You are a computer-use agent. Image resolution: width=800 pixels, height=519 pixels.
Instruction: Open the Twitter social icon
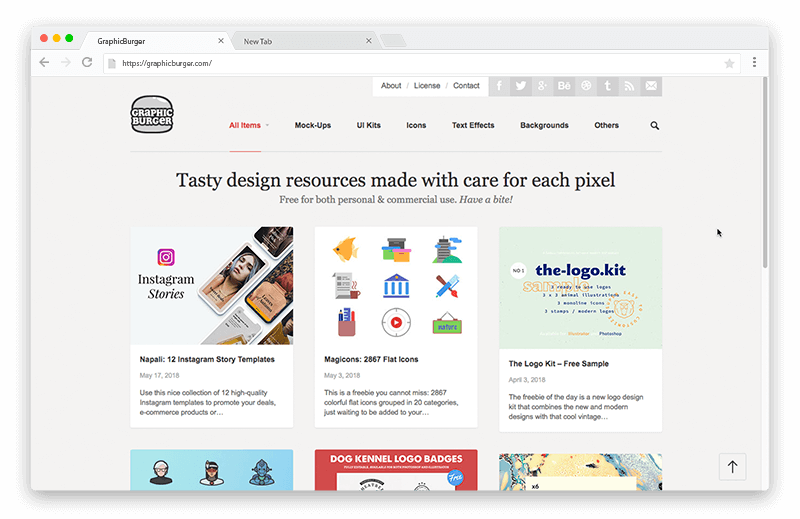[521, 86]
